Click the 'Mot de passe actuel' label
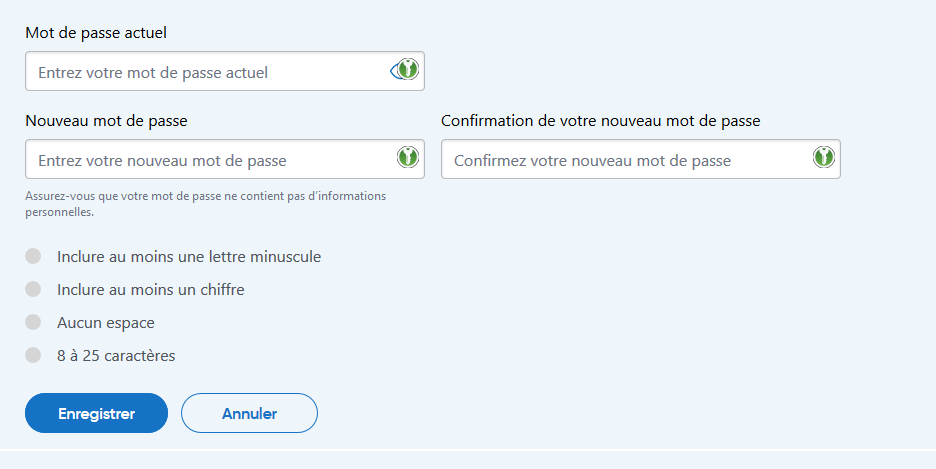This screenshot has height=469, width=936. 96,33
